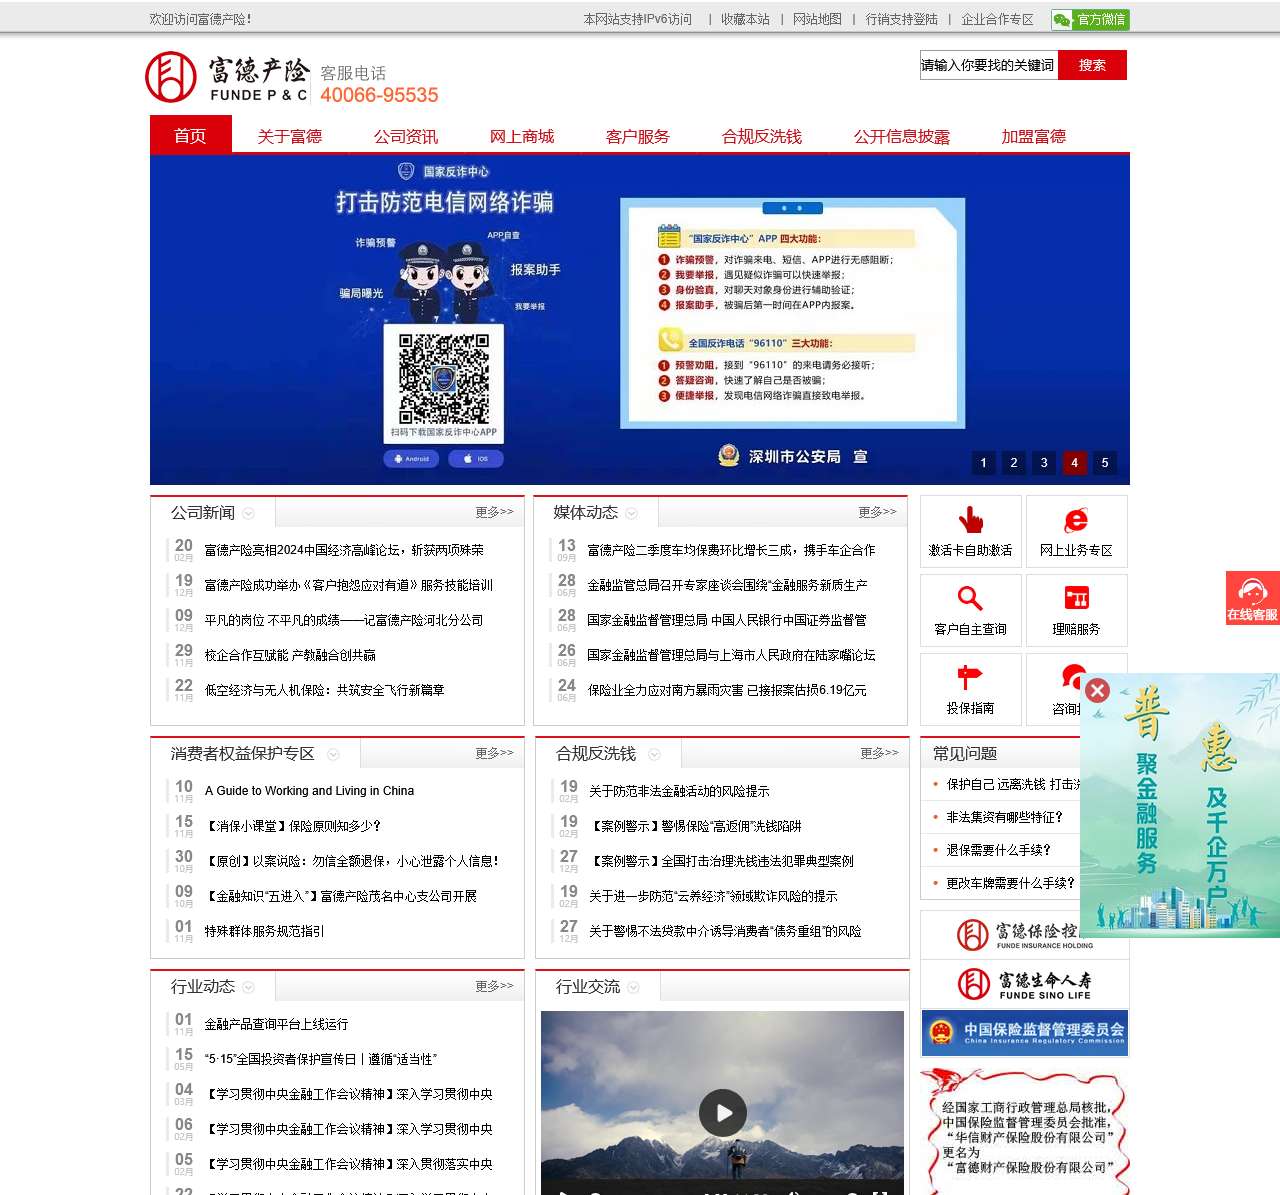Viewport: 1280px width, 1195px height.
Task: Open the 网上商城 menu
Action: pyautogui.click(x=522, y=136)
